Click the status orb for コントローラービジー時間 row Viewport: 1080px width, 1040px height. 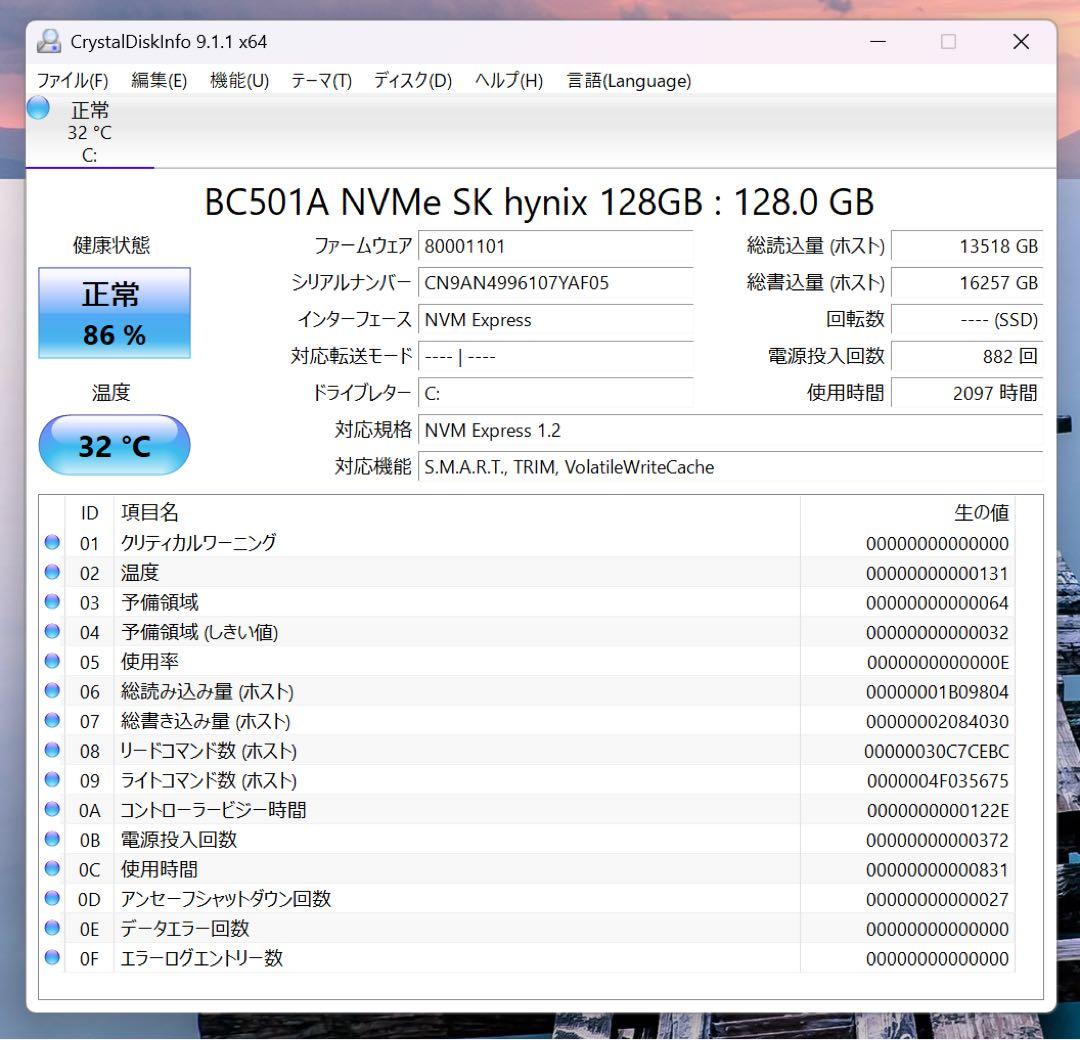(x=52, y=809)
